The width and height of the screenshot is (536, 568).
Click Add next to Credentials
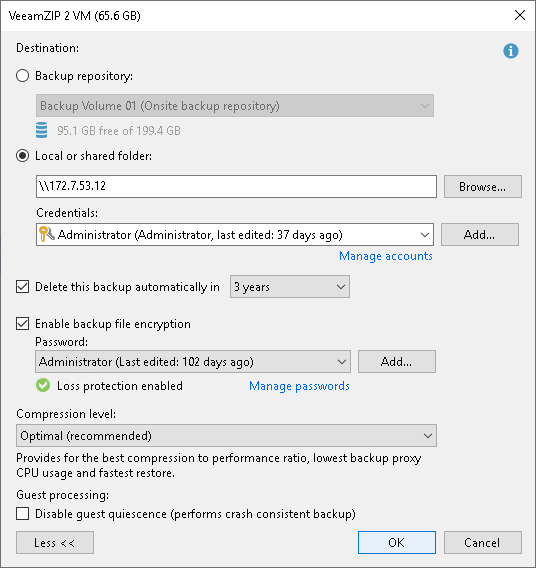coord(480,234)
